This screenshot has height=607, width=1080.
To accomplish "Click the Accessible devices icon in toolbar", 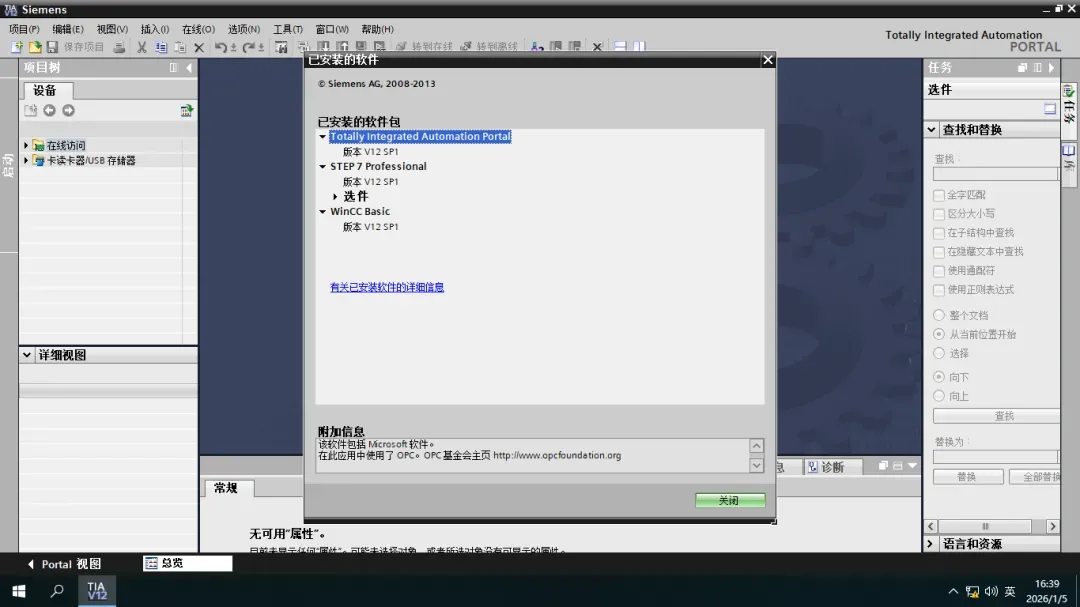I will click(x=537, y=47).
